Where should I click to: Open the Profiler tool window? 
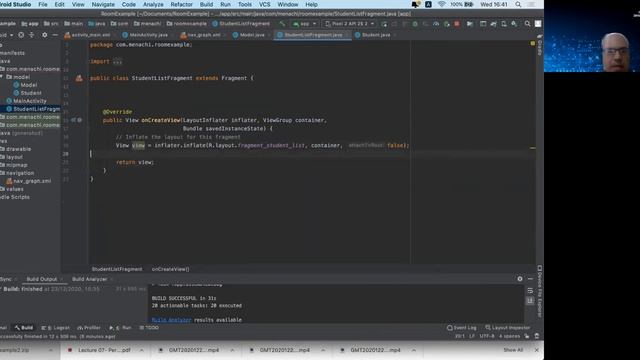pos(89,328)
